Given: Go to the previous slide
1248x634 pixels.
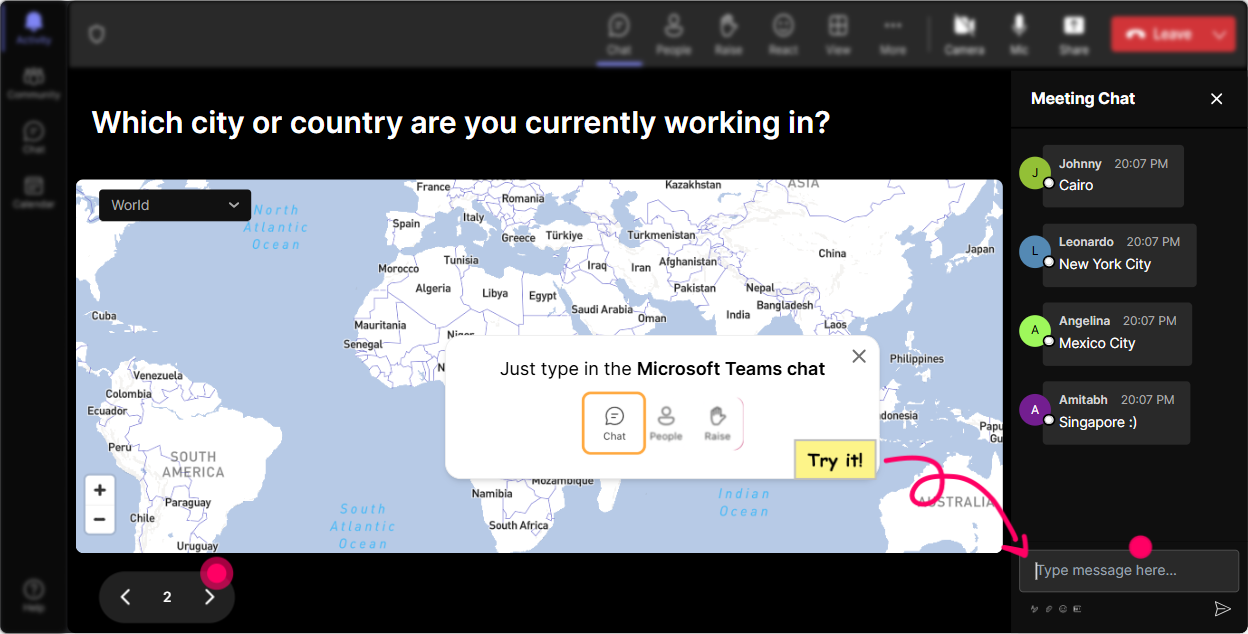Looking at the screenshot, I should click(125, 597).
